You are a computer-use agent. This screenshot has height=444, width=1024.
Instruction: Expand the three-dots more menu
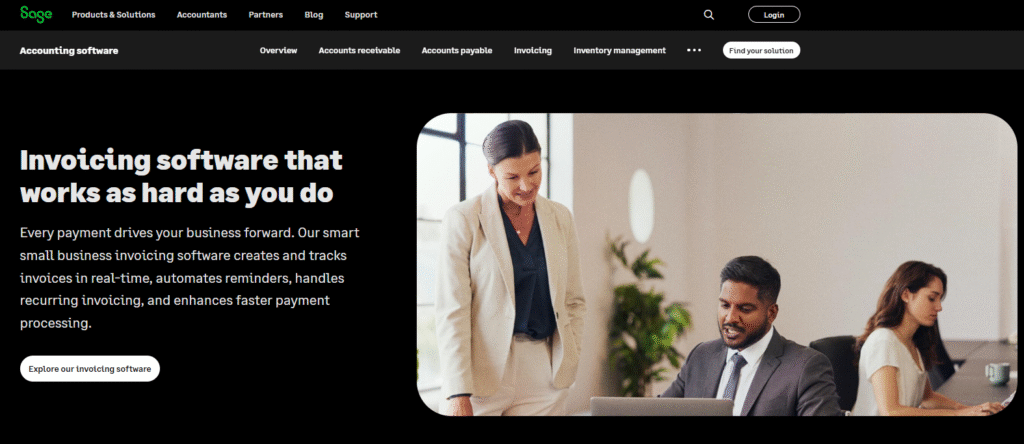click(x=694, y=50)
